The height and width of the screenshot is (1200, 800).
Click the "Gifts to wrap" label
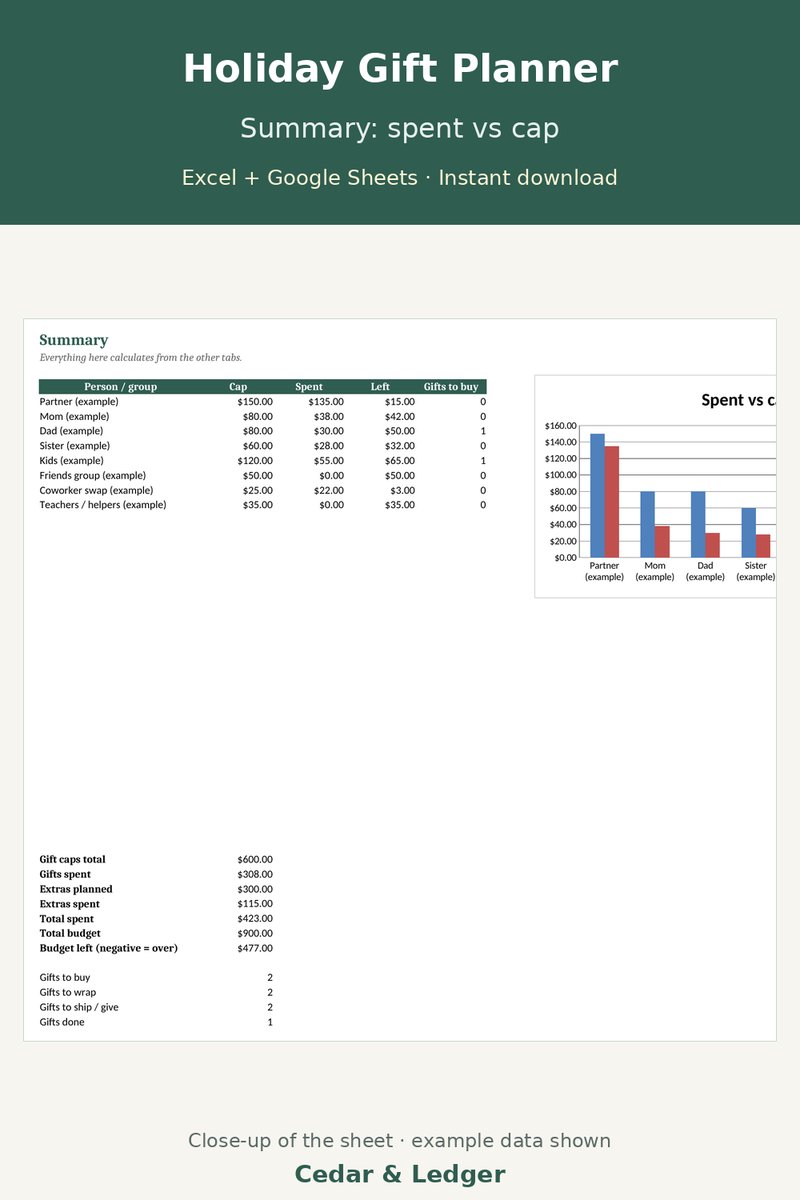click(68, 992)
